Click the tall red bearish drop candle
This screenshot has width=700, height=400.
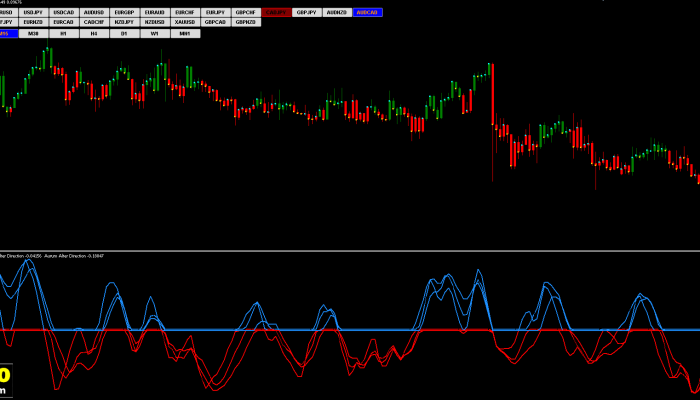(493, 95)
